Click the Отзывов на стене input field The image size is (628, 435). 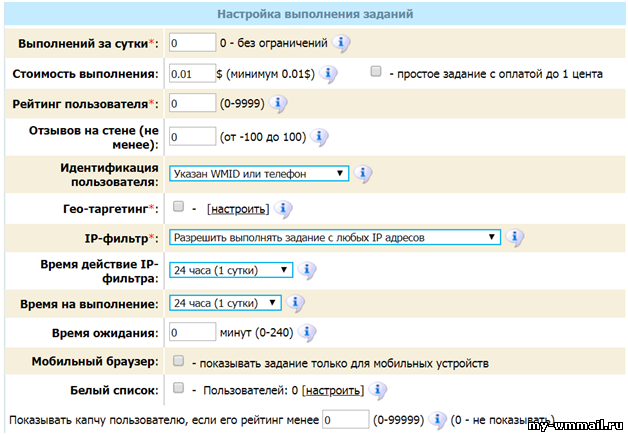pos(192,137)
